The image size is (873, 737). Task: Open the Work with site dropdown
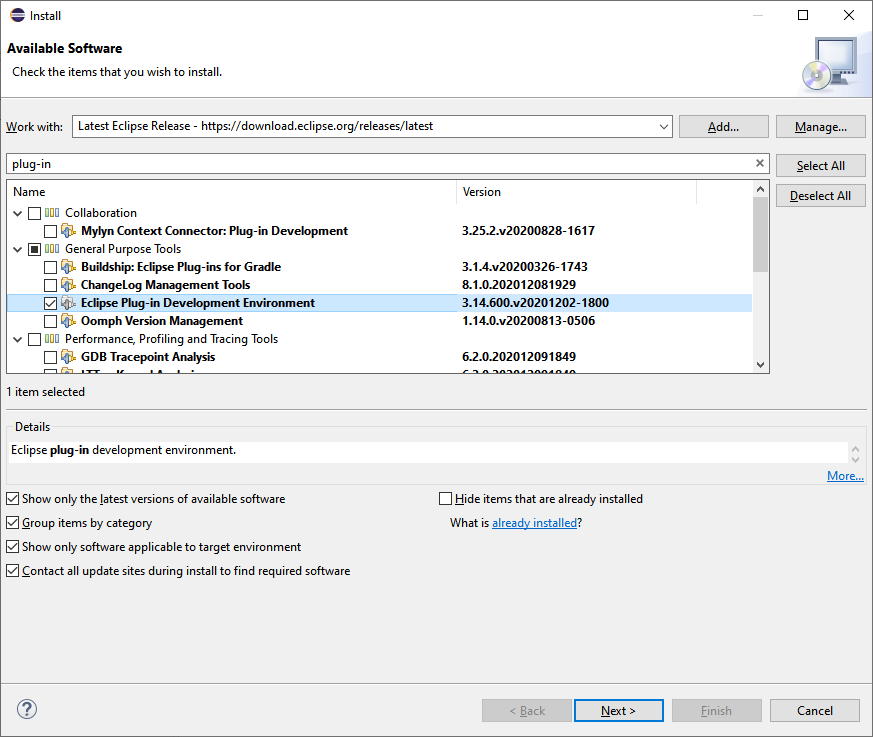664,126
